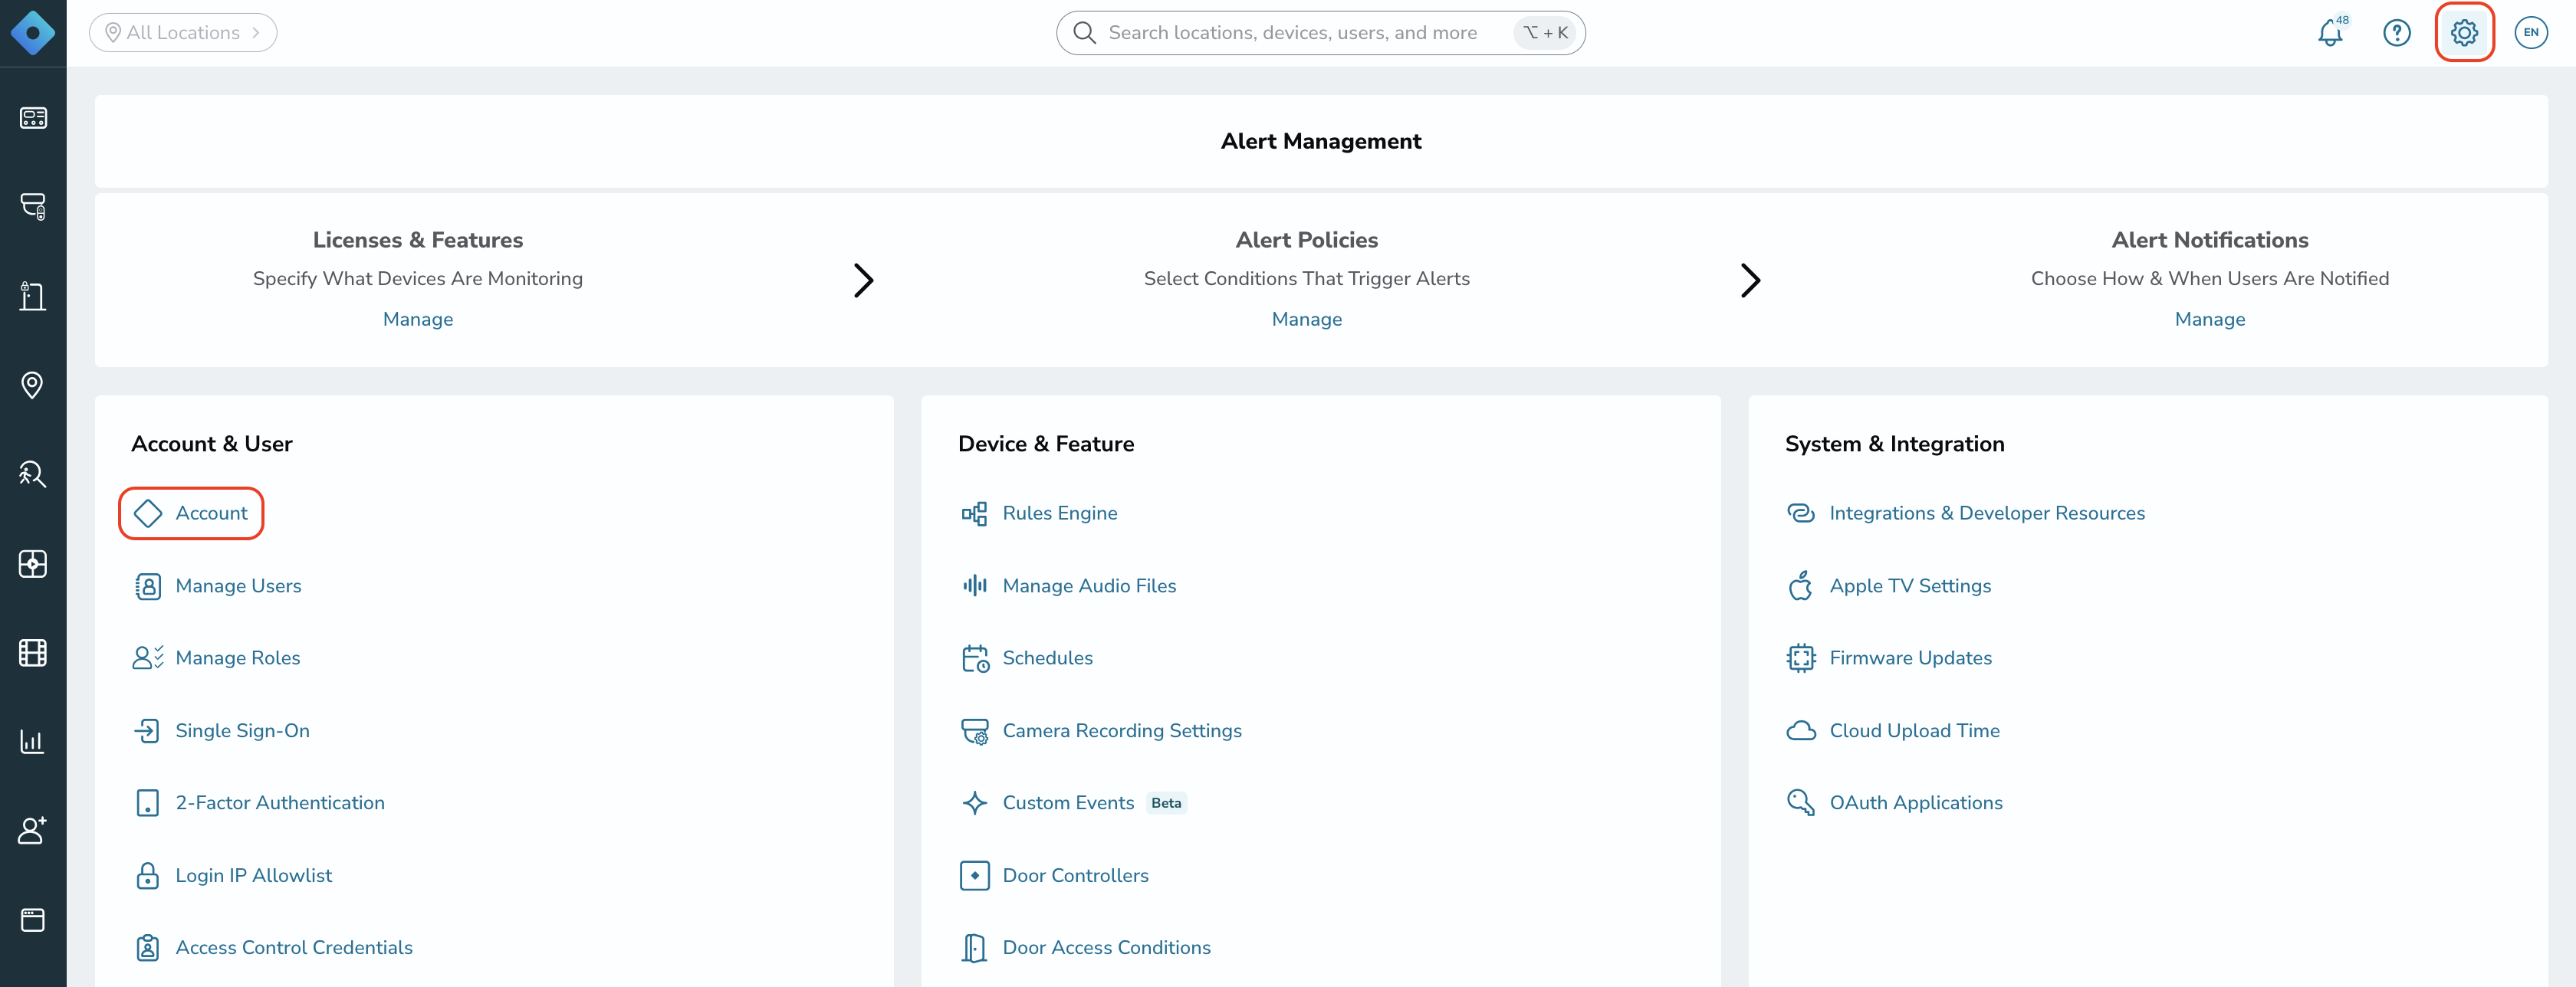
Task: Click Manage under Alert Policies
Action: click(x=1307, y=319)
